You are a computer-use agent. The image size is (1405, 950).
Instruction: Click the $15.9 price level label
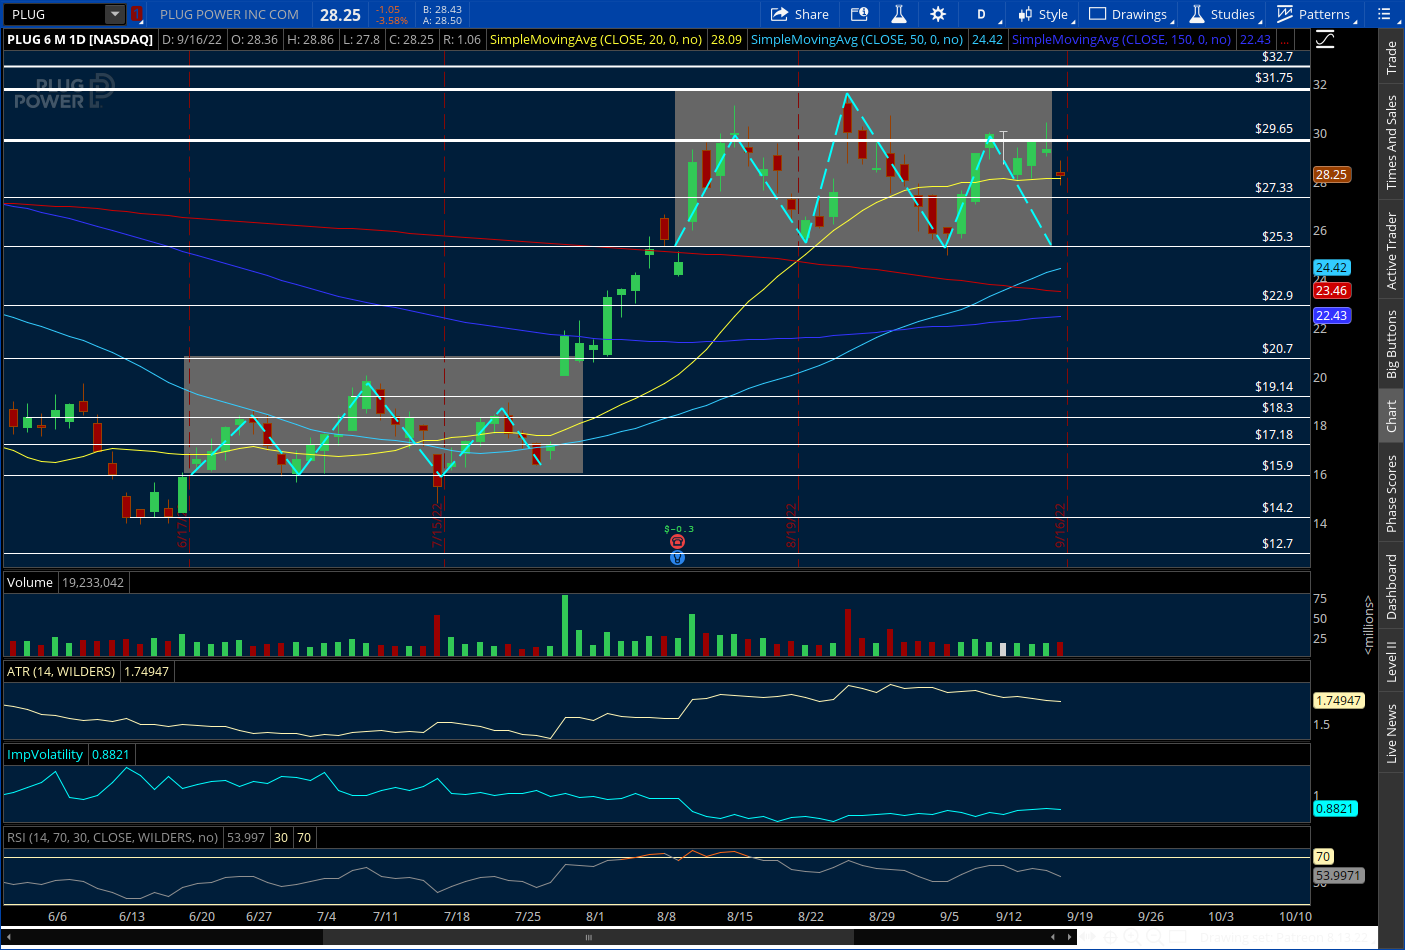tap(1277, 465)
